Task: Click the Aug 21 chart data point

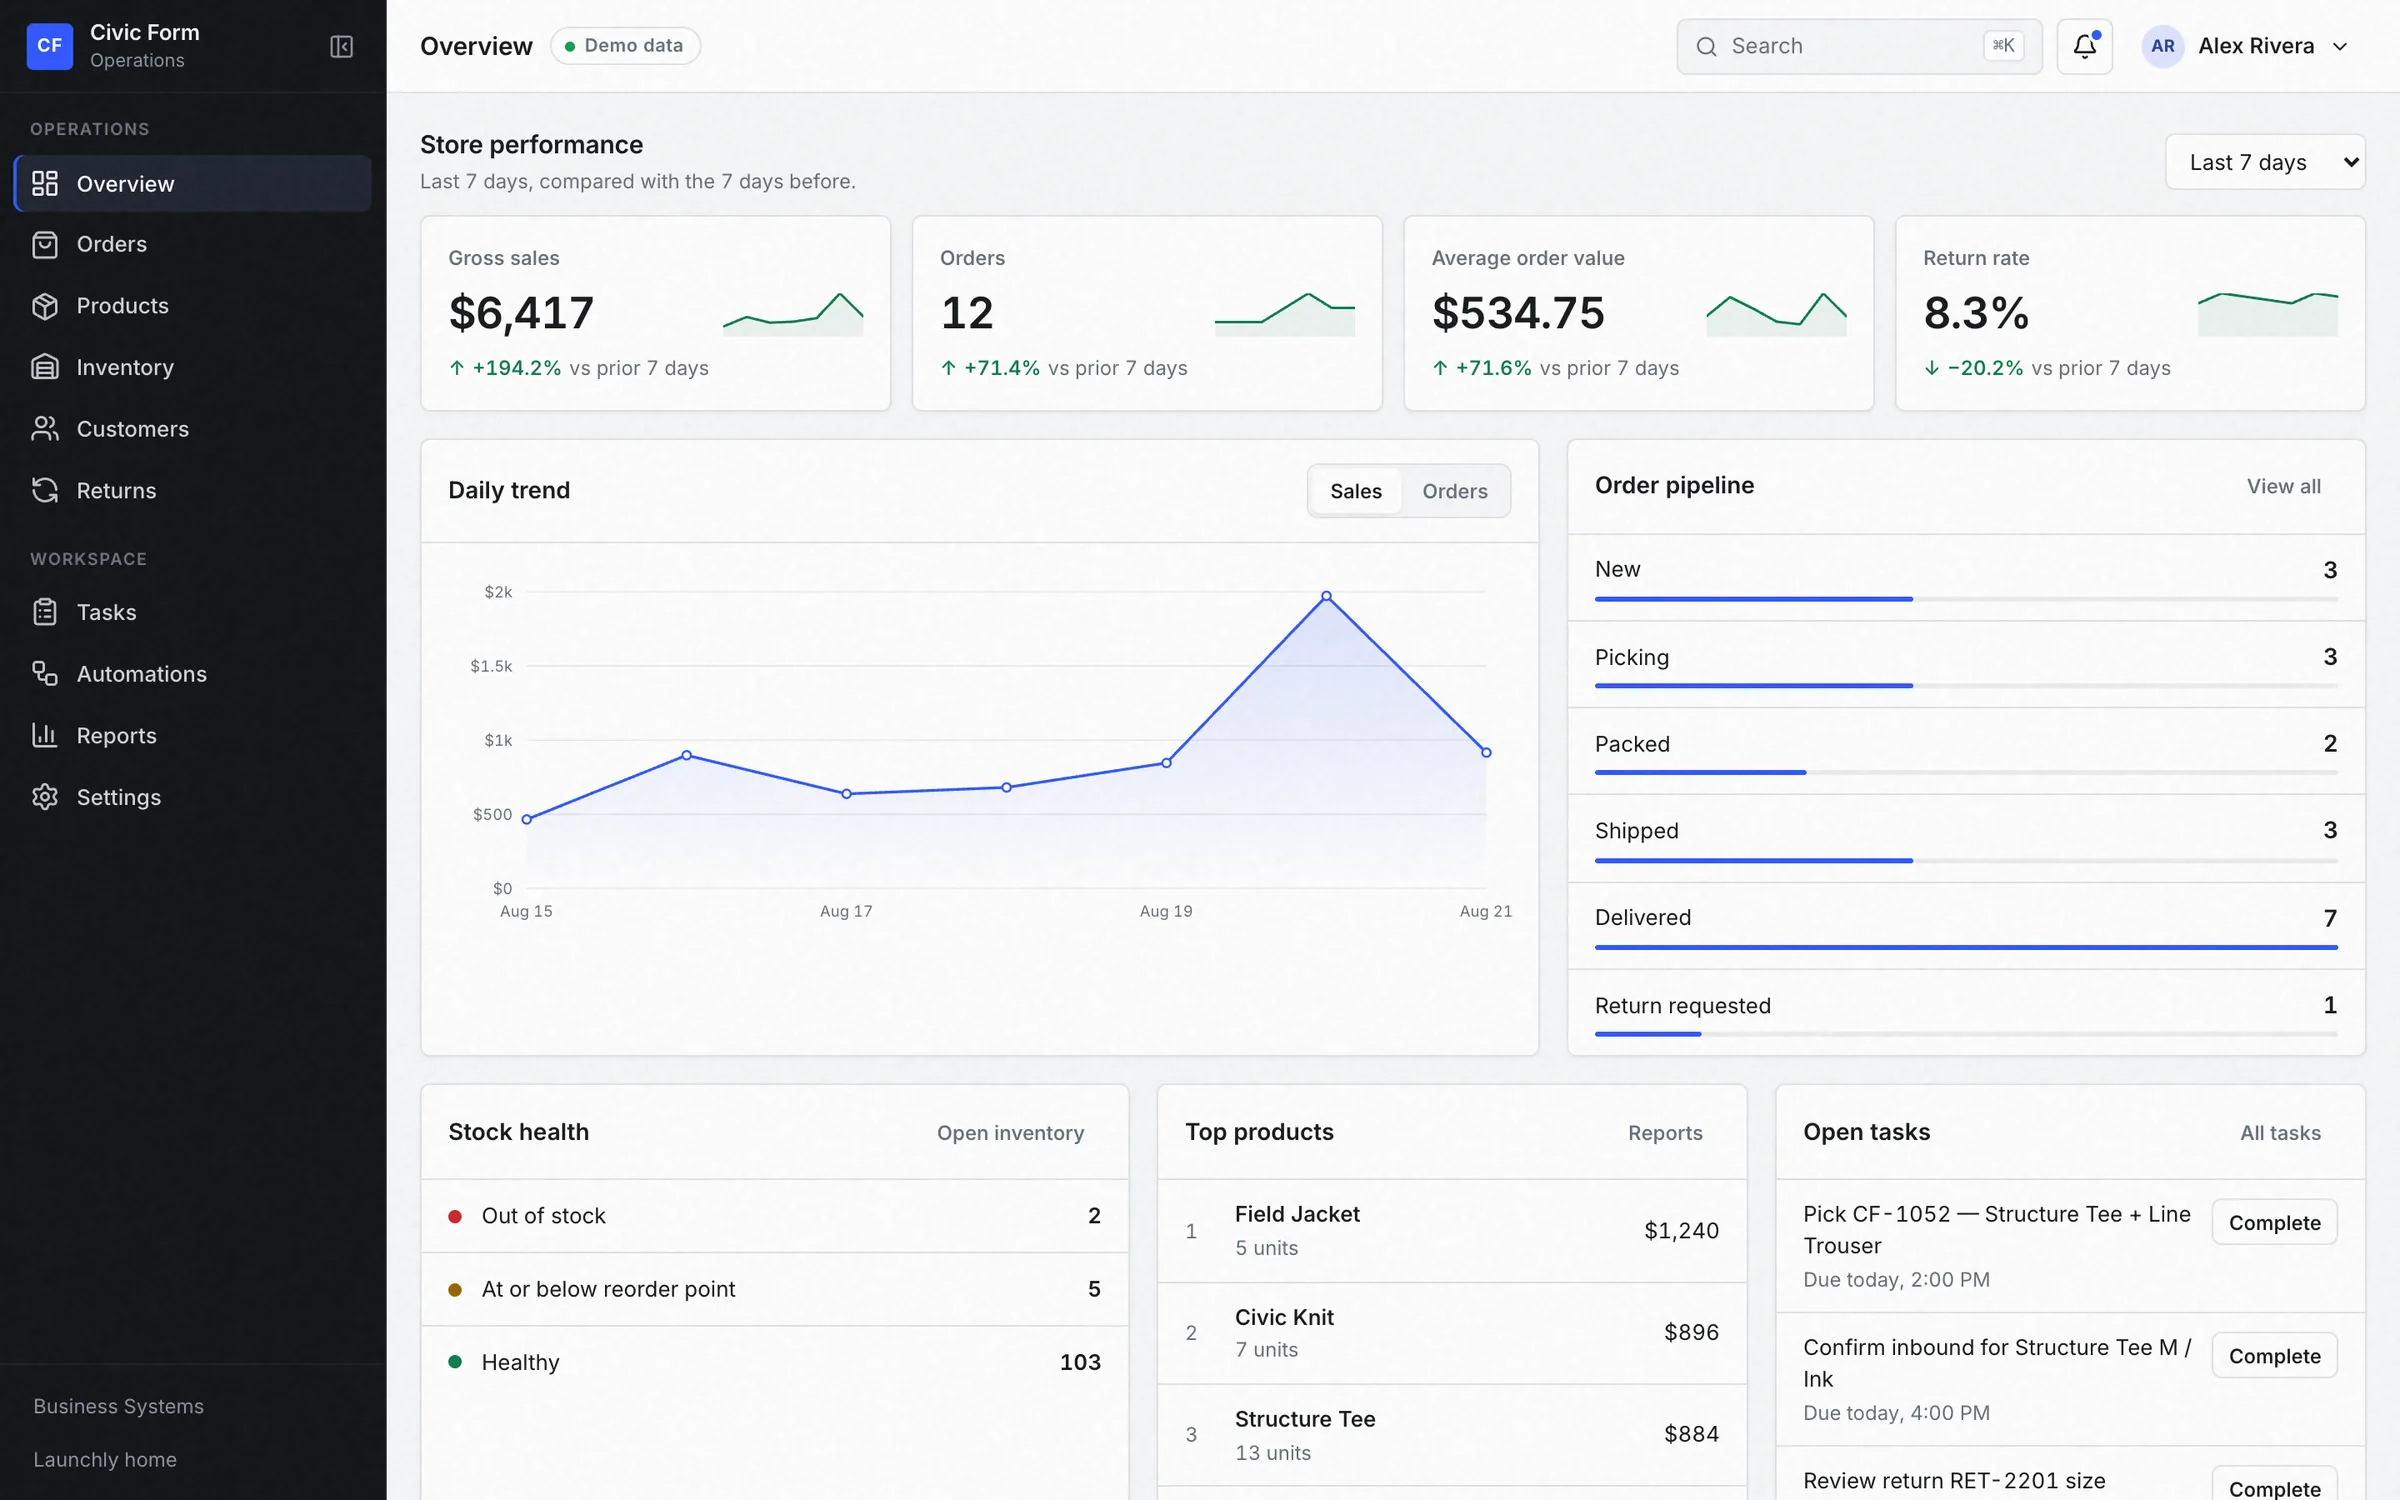Action: [1486, 752]
